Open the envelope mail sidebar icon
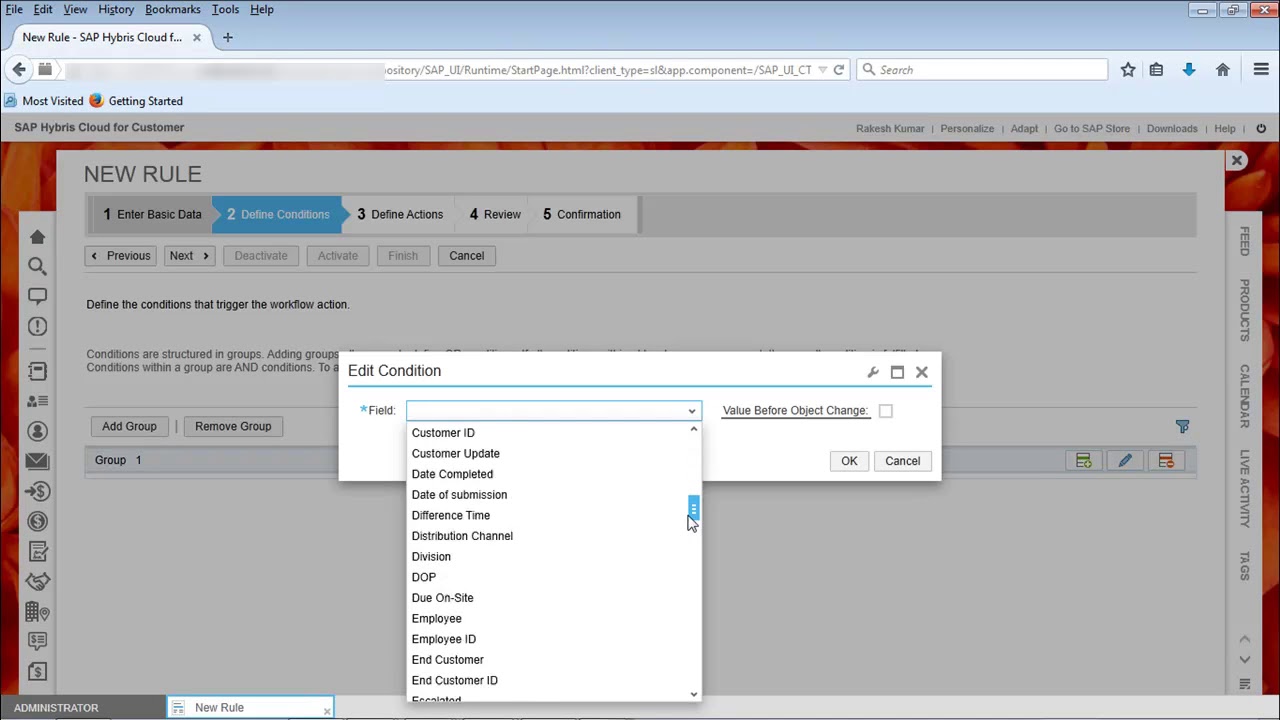The height and width of the screenshot is (720, 1280). tap(37, 461)
